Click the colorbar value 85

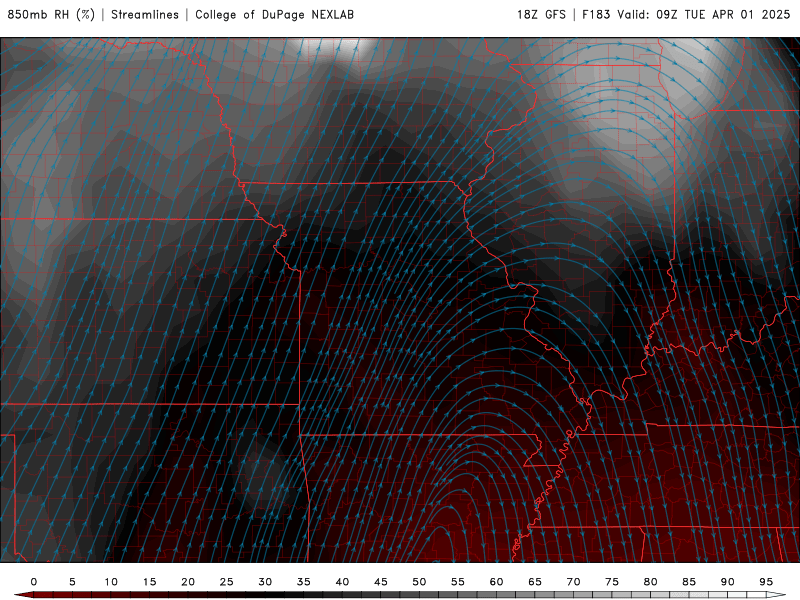click(x=689, y=582)
